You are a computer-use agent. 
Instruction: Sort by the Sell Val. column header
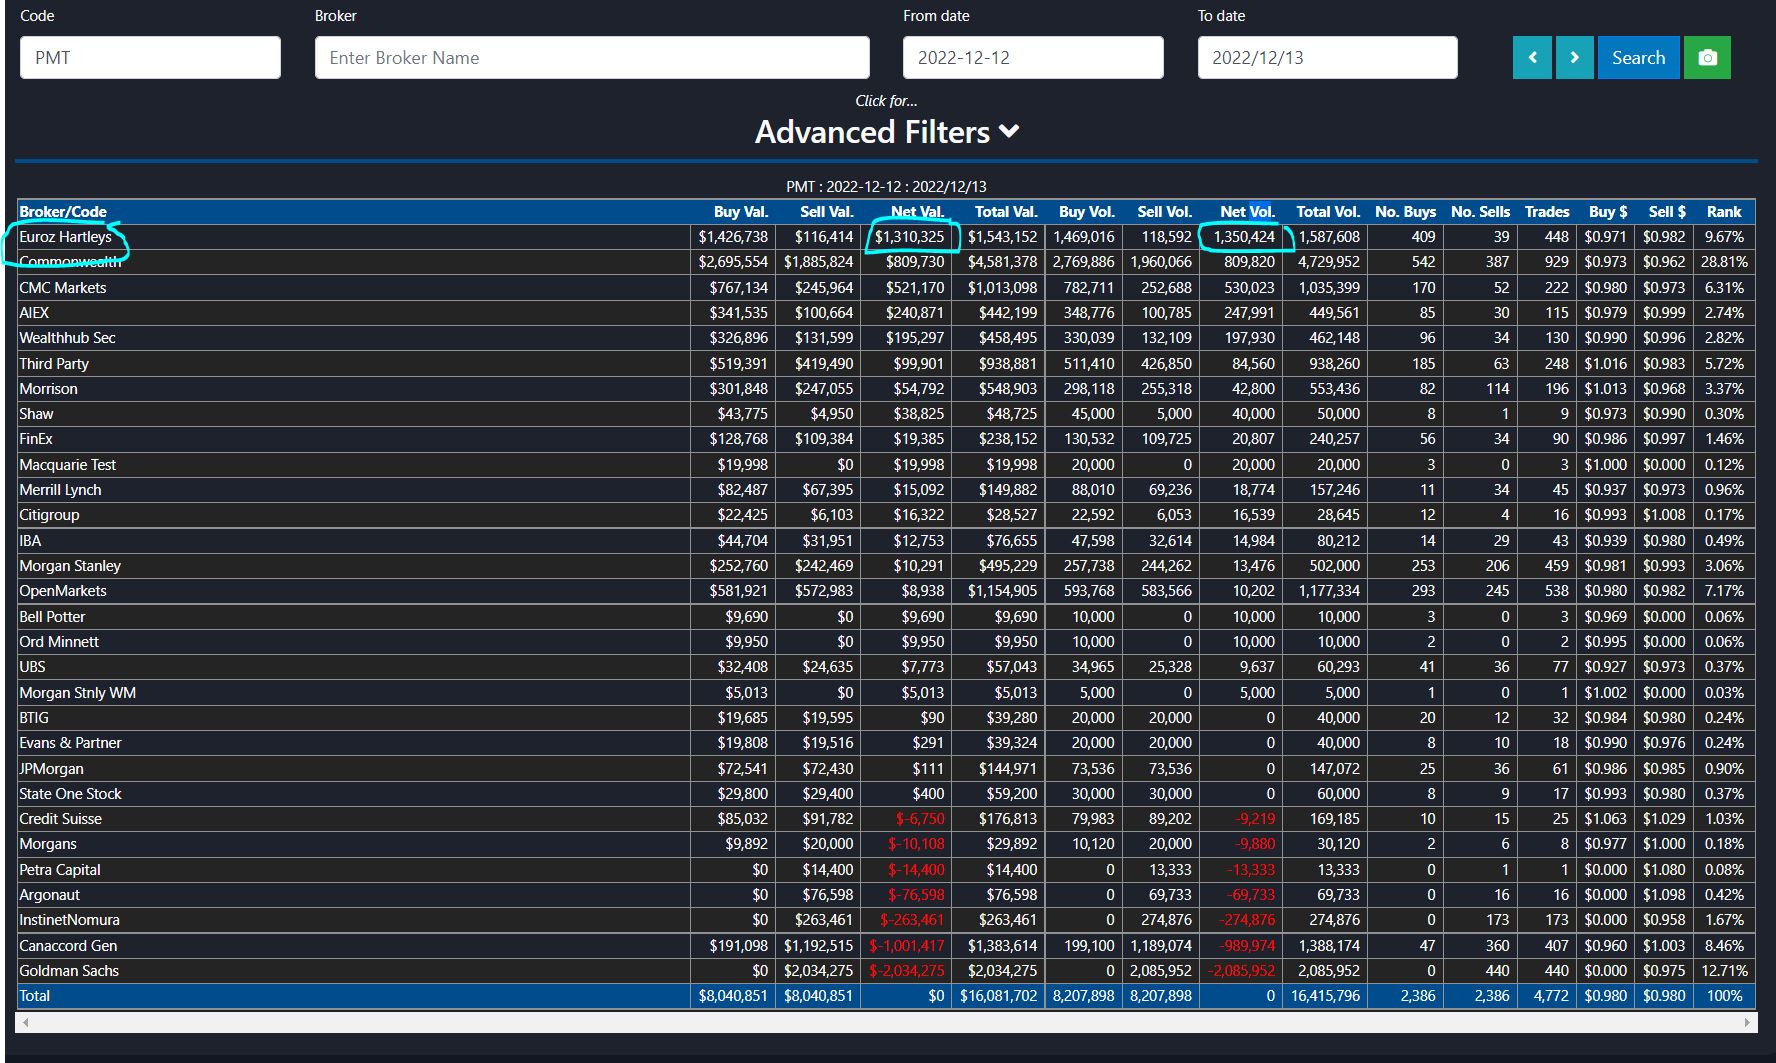click(827, 212)
